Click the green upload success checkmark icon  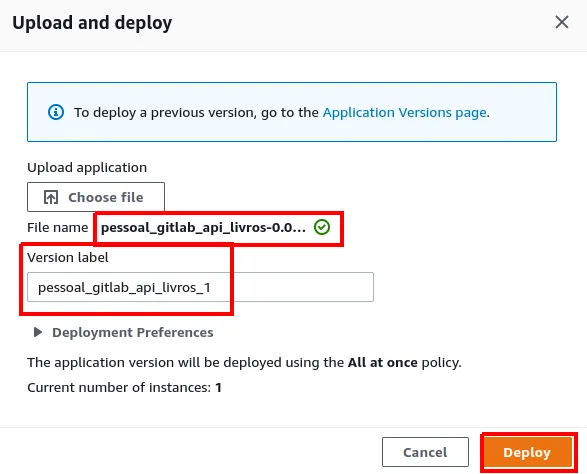(x=322, y=227)
